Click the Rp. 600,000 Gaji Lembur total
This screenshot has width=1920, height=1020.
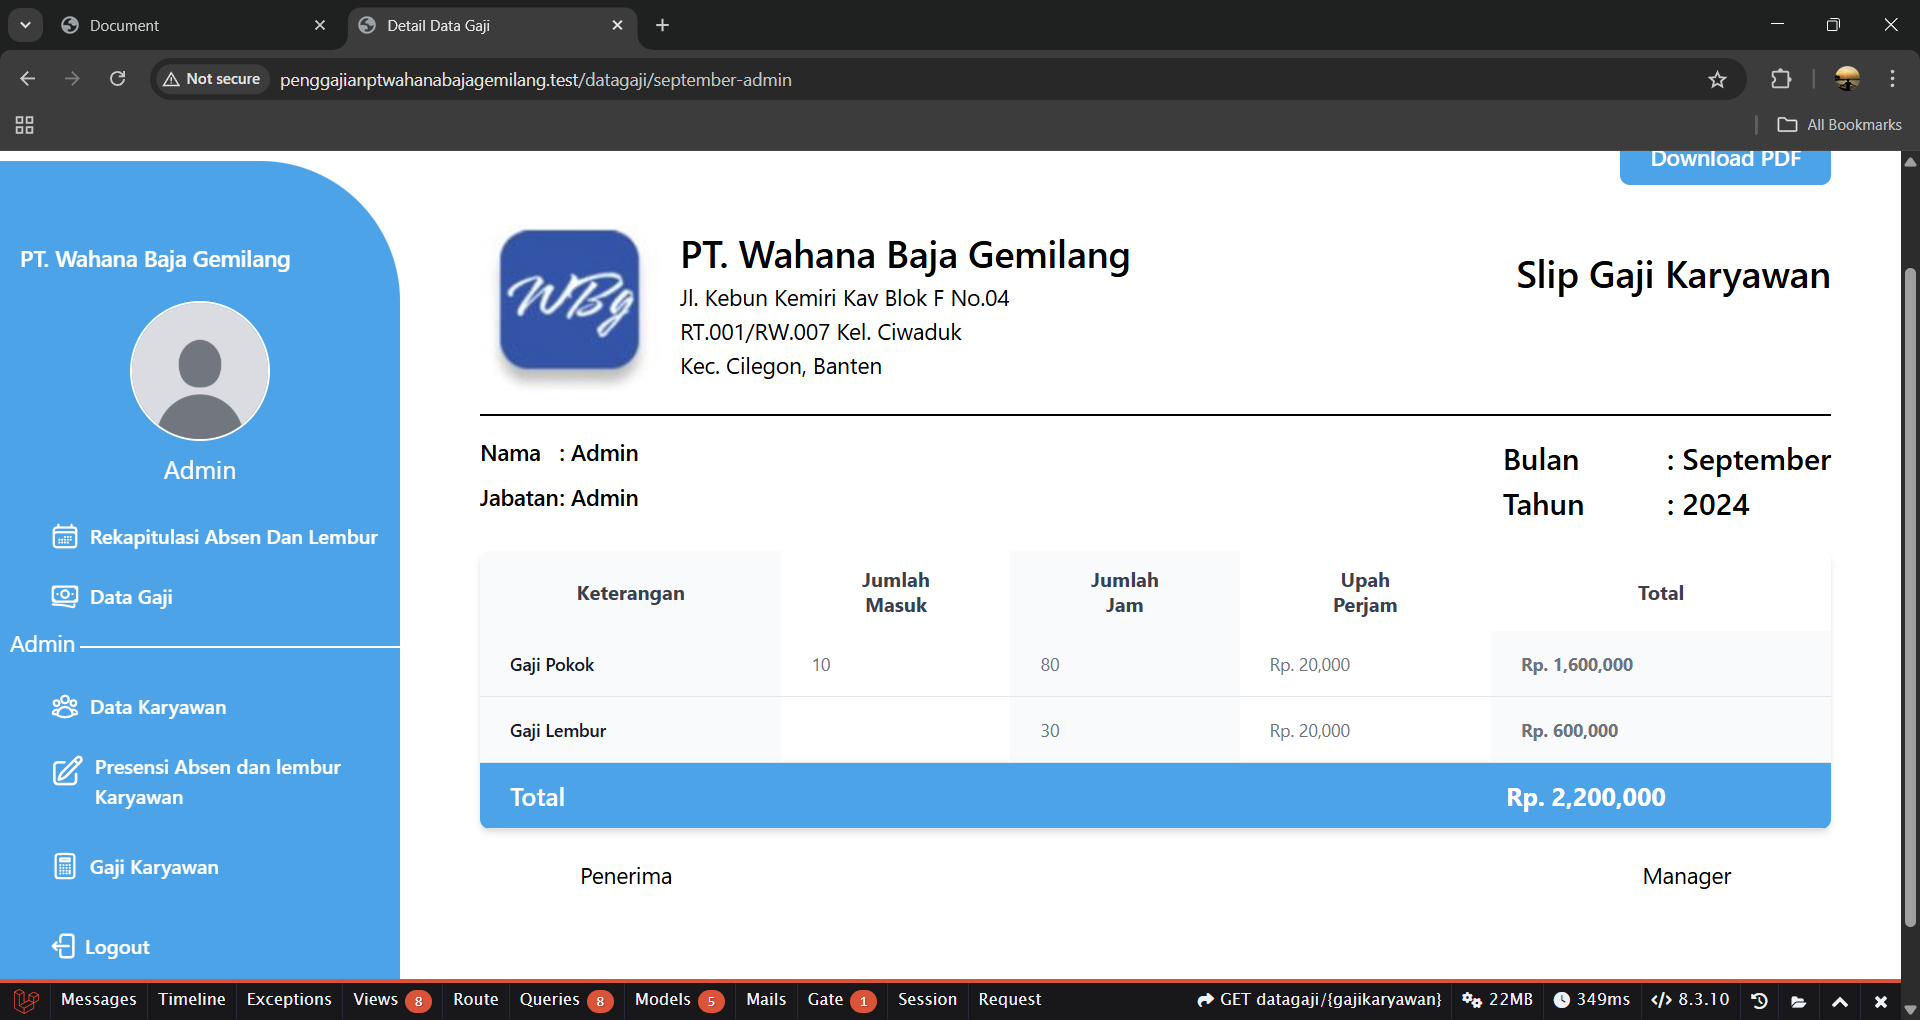[x=1569, y=731]
